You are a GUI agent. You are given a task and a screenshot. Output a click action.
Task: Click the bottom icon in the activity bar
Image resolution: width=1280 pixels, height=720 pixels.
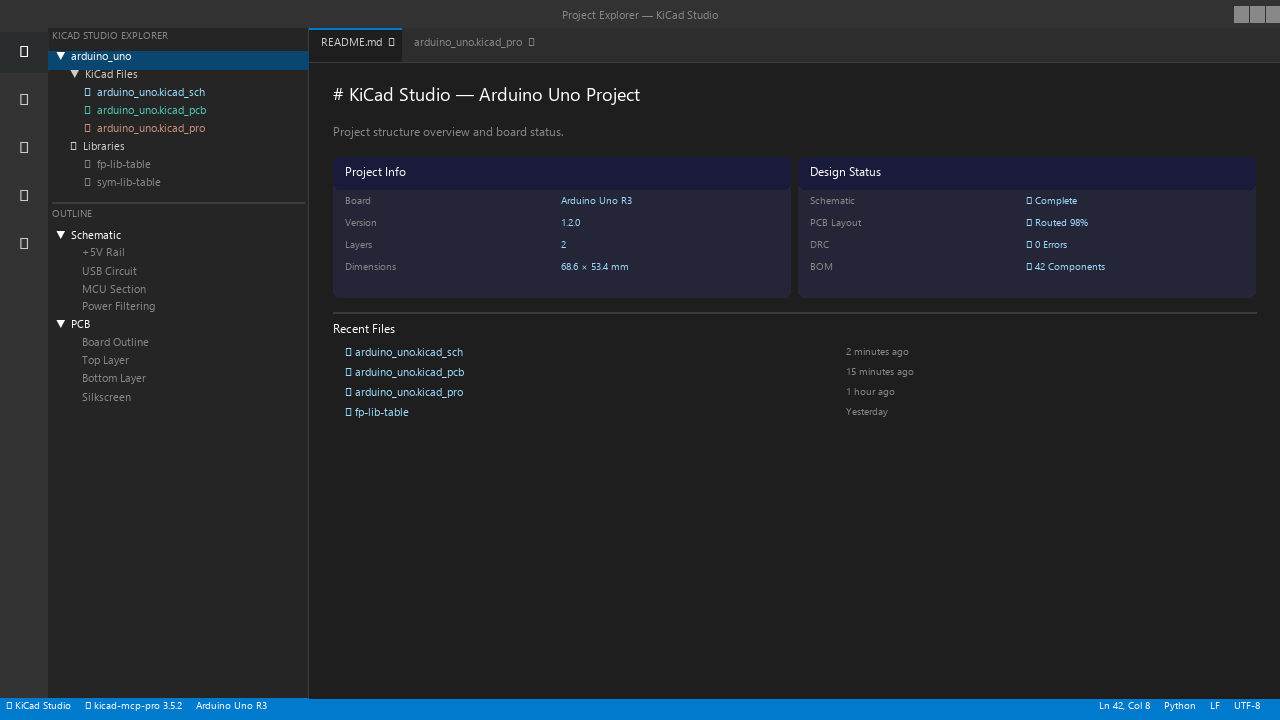click(24, 243)
